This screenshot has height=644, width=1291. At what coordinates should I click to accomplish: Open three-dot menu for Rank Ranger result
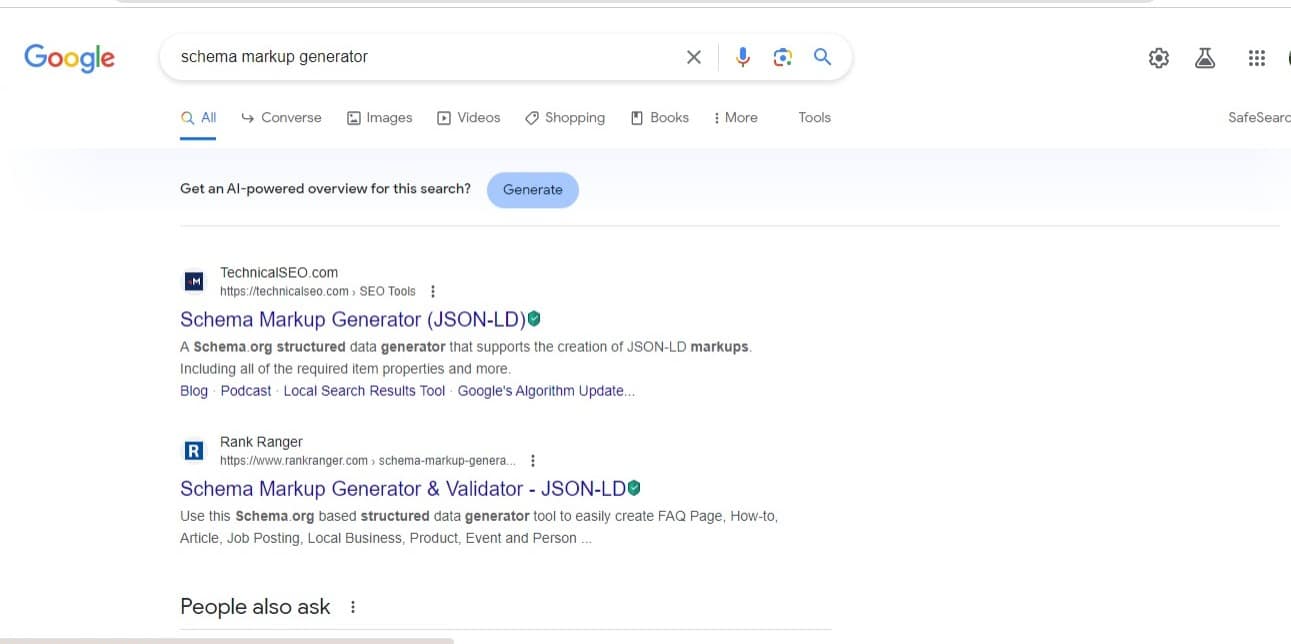click(533, 461)
